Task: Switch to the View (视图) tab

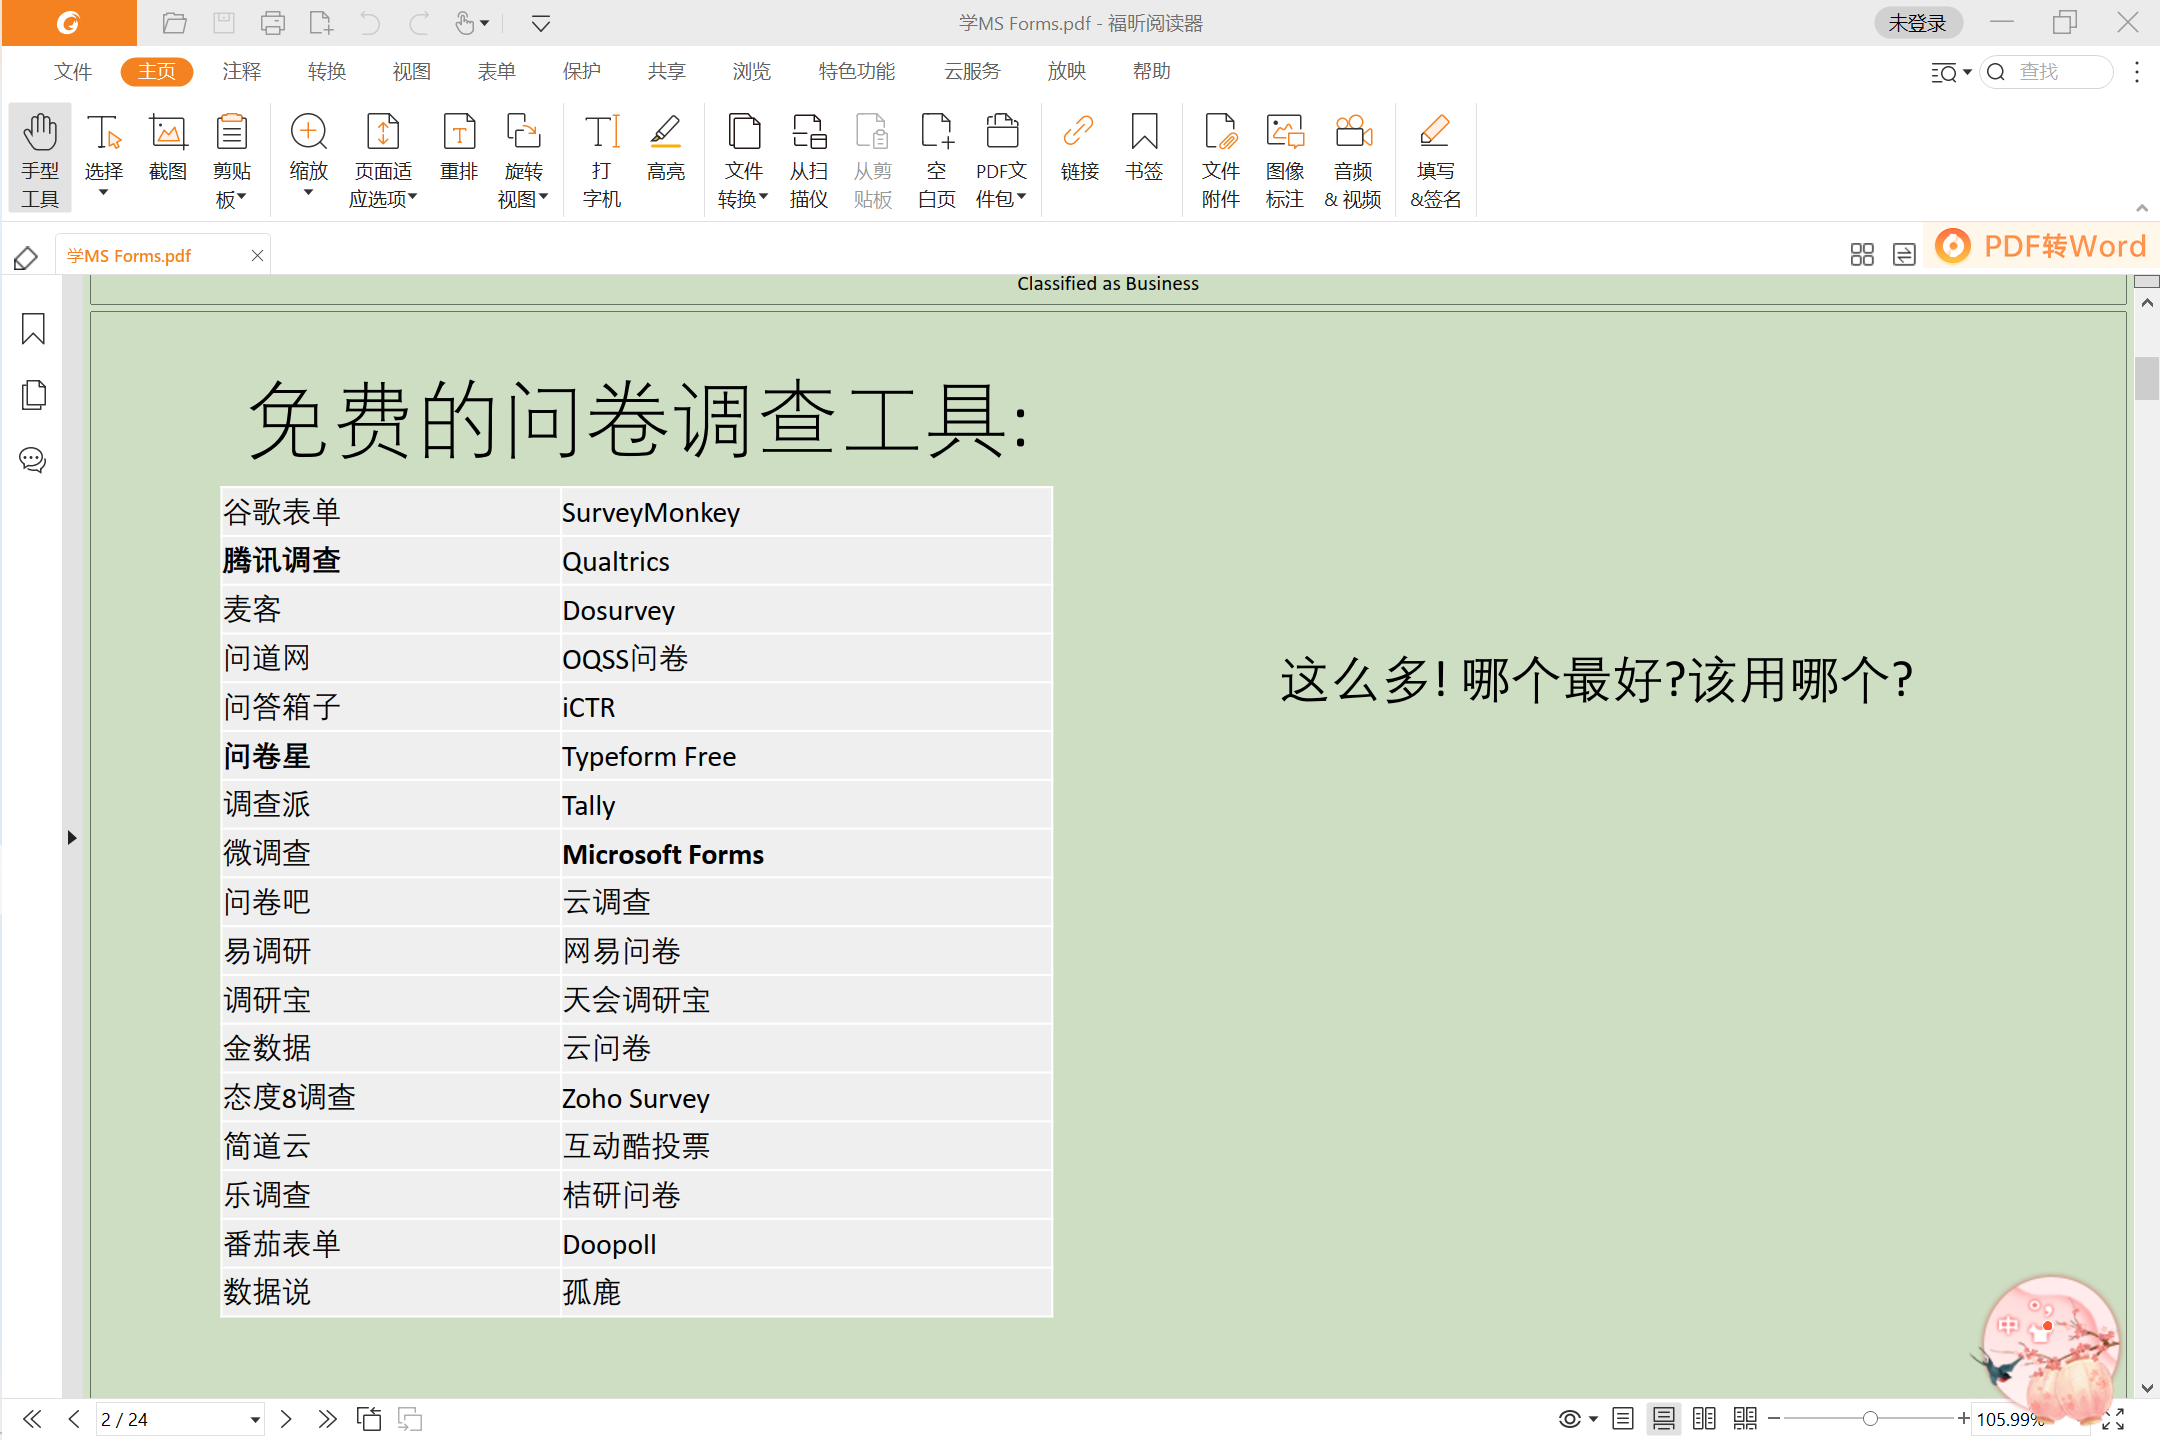Action: coord(412,71)
